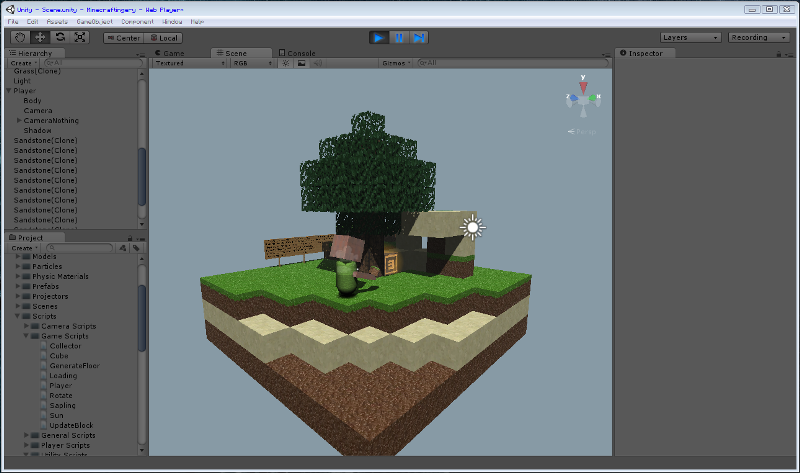
Task: Expand the Camera Scripts folder
Action: pyautogui.click(x=27, y=326)
